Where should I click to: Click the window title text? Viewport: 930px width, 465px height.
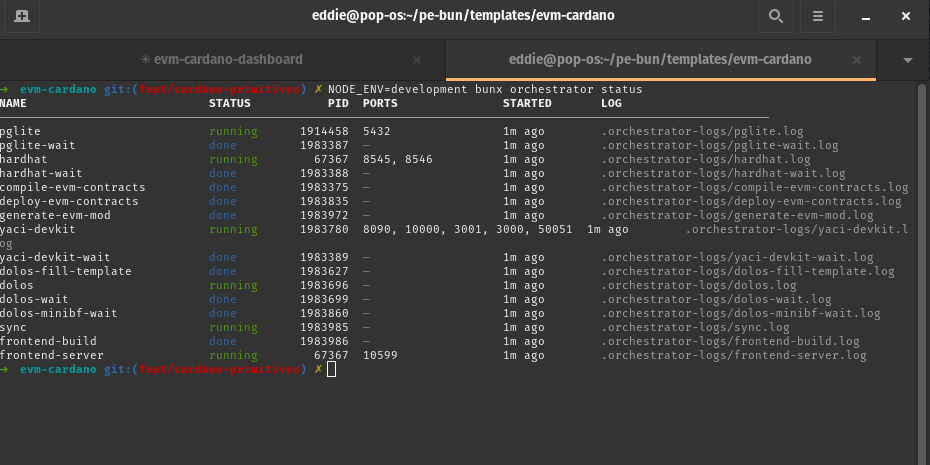pyautogui.click(x=463, y=15)
